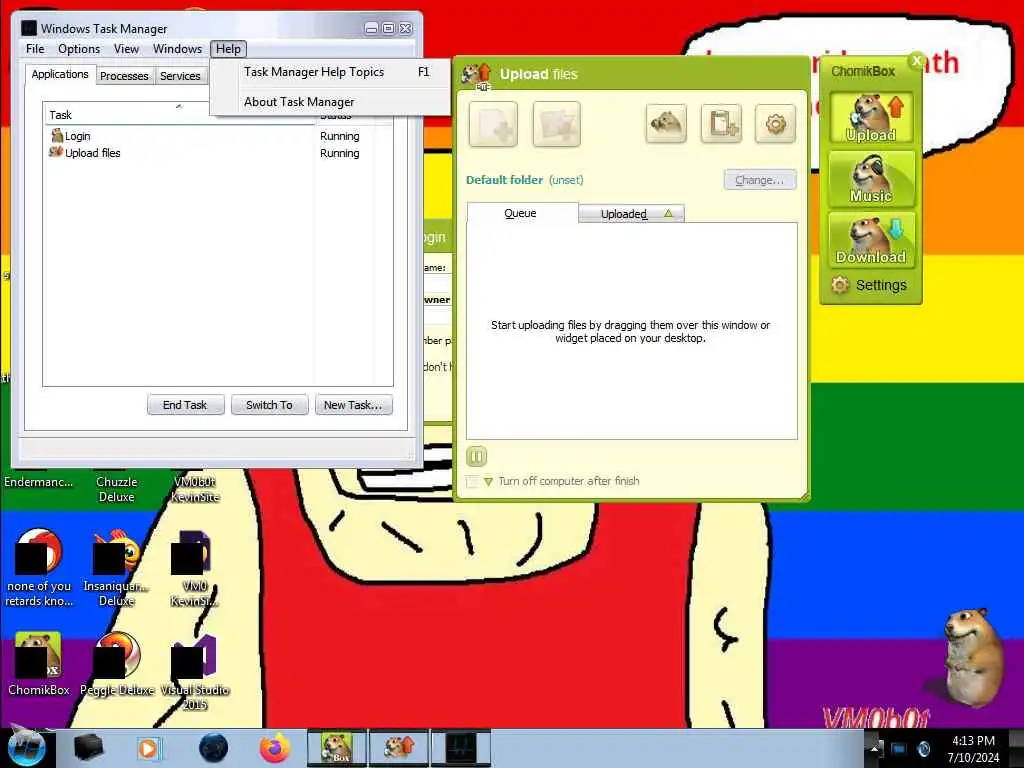Viewport: 1024px width, 768px height.
Task: Enable Turn off computer after finish checkbox
Action: (x=472, y=481)
